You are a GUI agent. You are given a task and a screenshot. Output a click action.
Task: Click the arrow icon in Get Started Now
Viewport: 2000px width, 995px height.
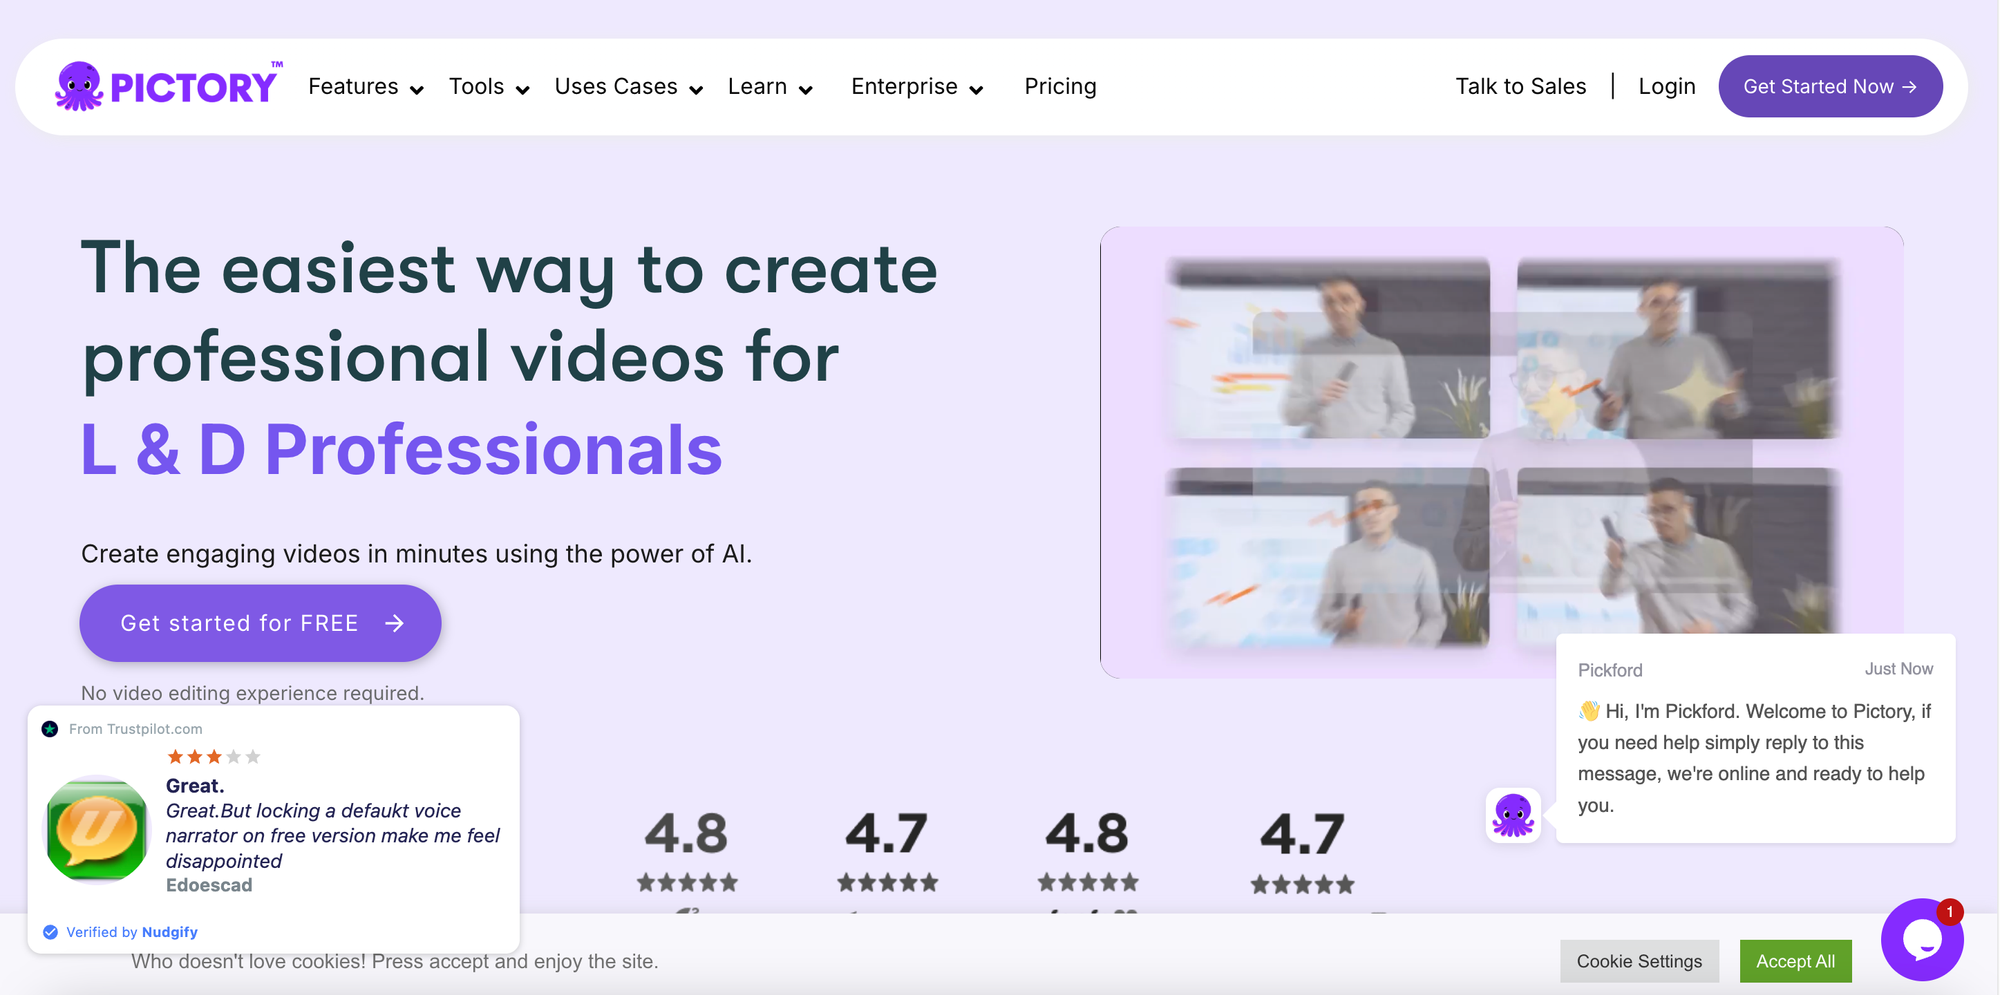[x=1909, y=87]
